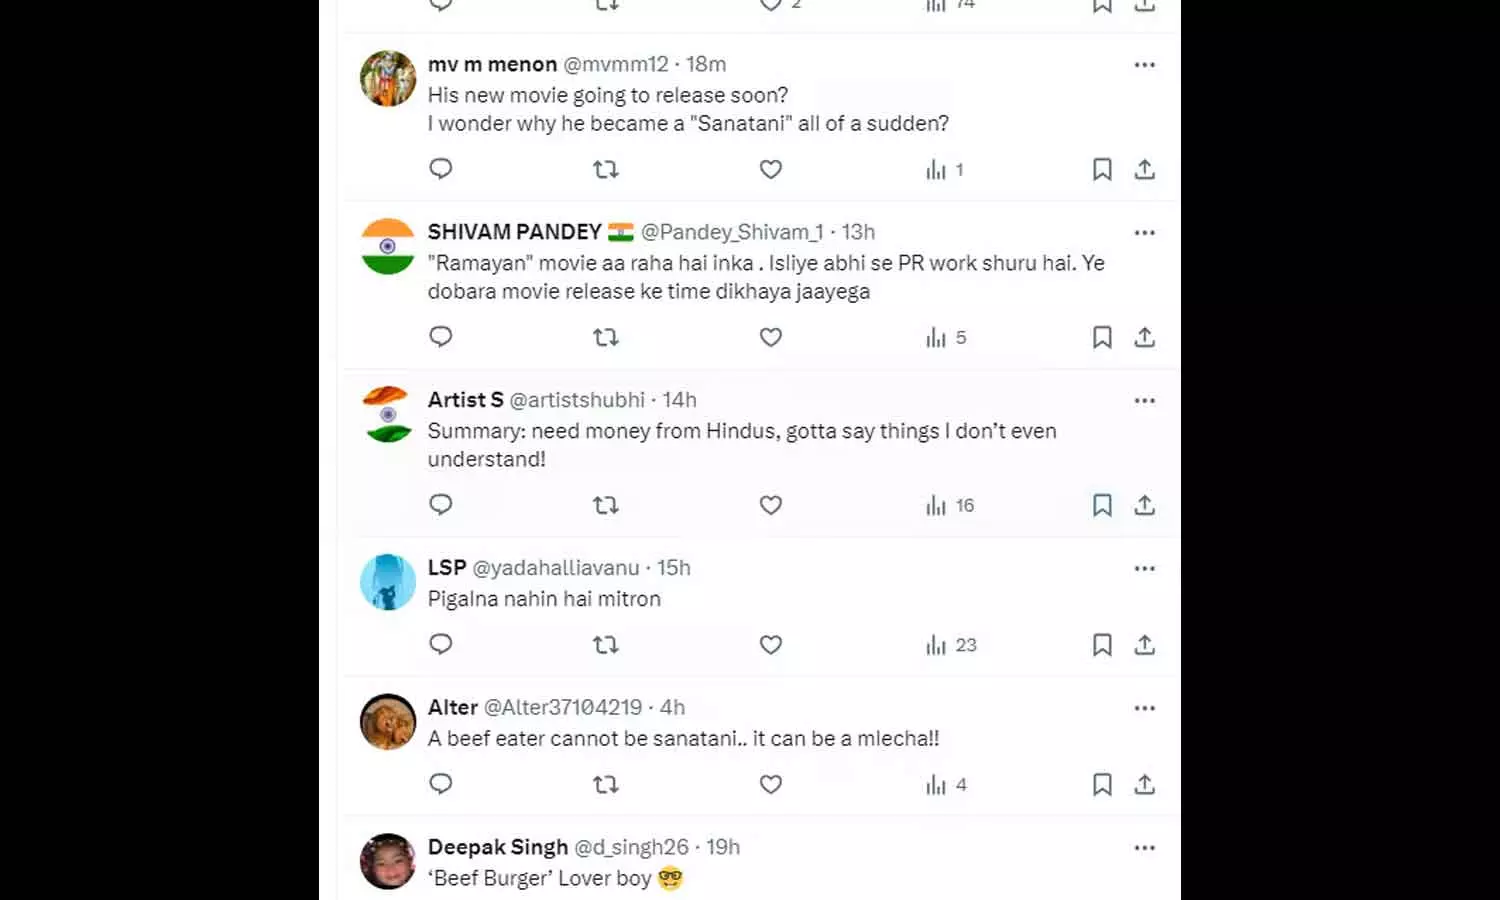The image size is (1500, 900).
Task: Retweet the LSP post
Action: pos(606,645)
